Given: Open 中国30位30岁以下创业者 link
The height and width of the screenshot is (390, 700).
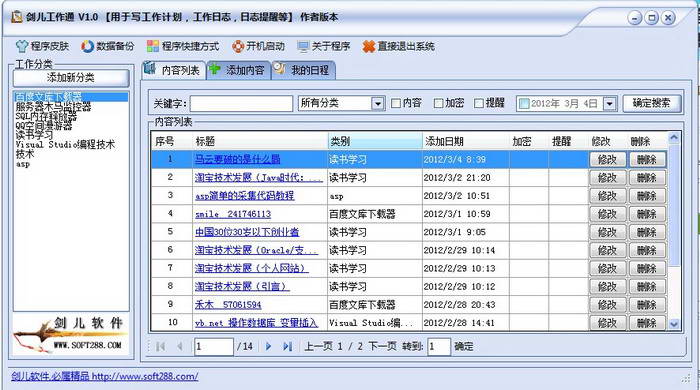Looking at the screenshot, I should 247,232.
